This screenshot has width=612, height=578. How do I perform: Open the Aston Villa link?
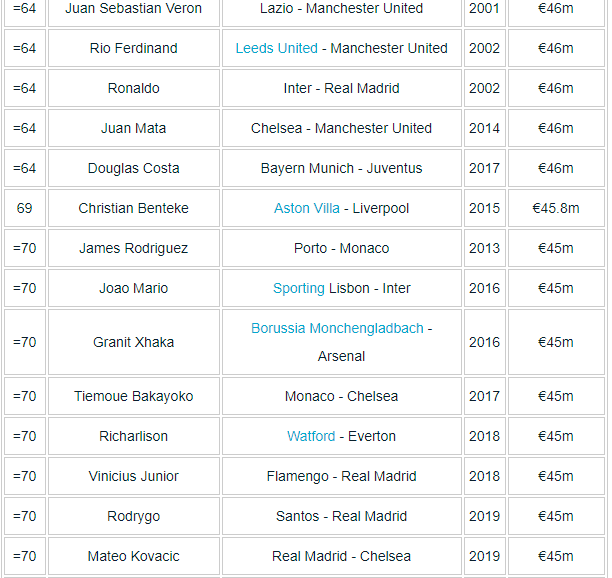coord(305,208)
